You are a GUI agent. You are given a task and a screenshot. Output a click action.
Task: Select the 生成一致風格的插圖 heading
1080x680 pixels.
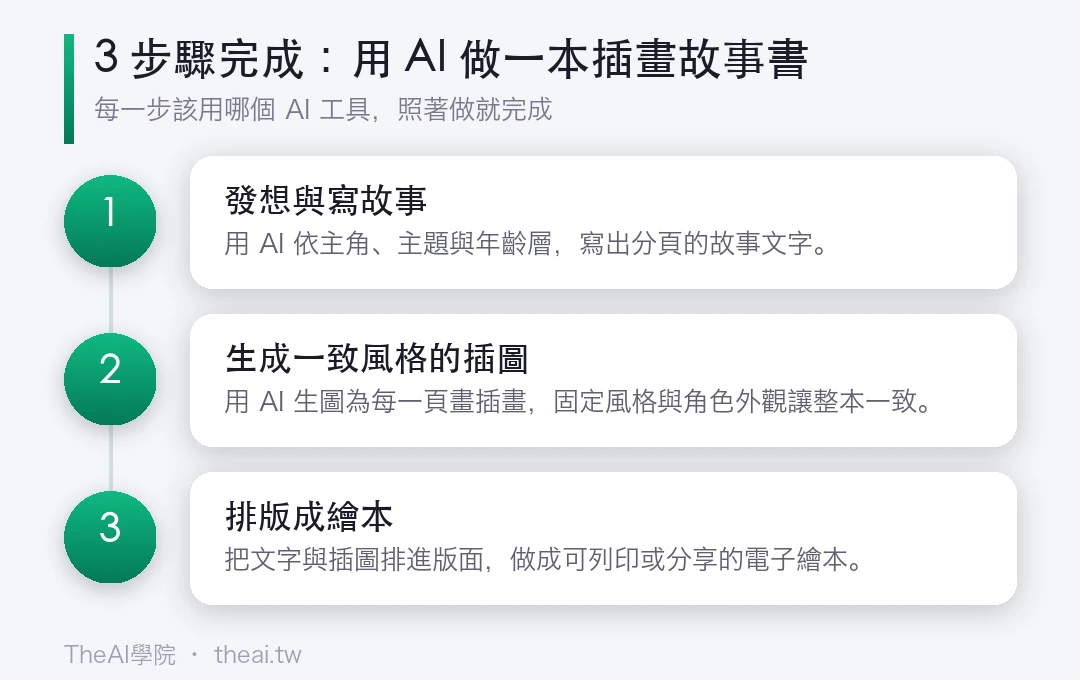(377, 358)
